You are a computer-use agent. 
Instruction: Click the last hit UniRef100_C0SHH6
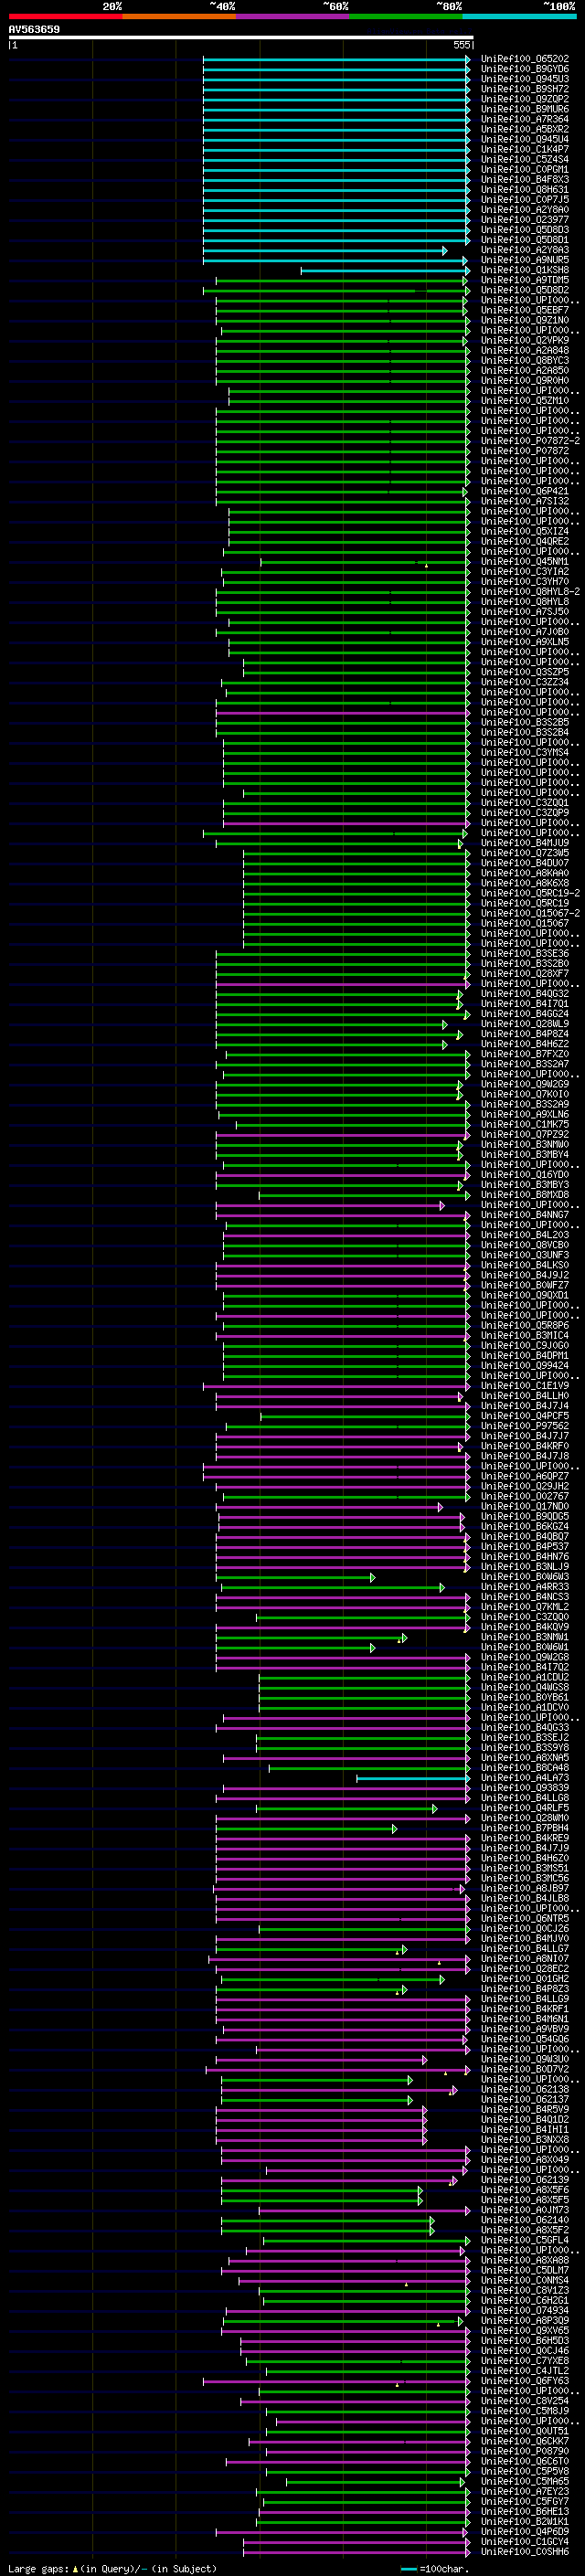click(525, 2551)
